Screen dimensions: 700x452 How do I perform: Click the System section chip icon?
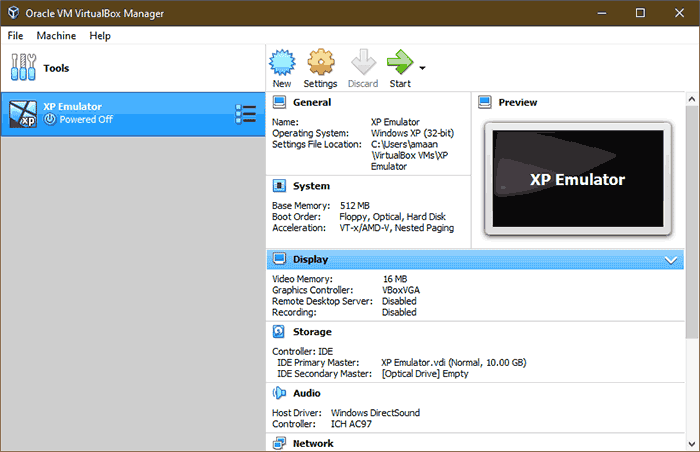click(279, 186)
